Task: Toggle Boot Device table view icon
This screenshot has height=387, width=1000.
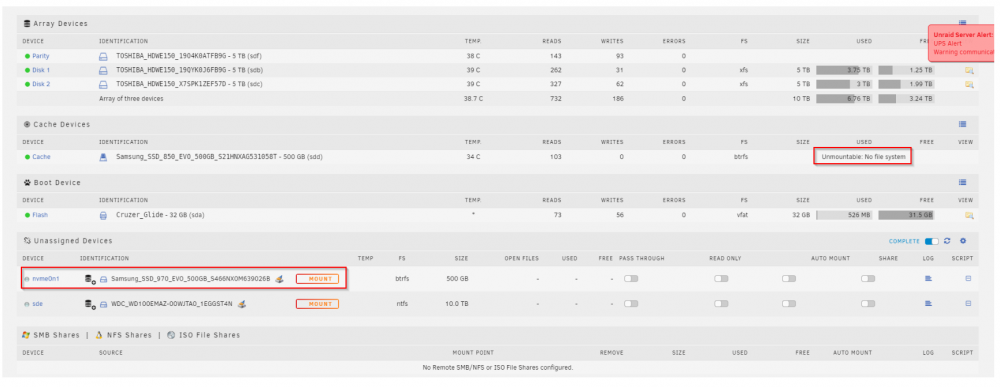Action: click(x=962, y=182)
